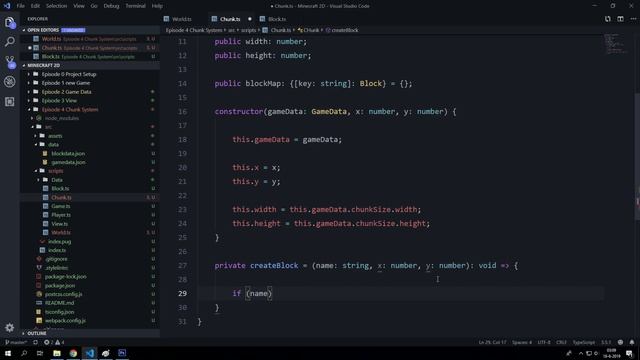Collapse the OPEN EDITORS section
This screenshot has width=640, height=360.
[43, 30]
